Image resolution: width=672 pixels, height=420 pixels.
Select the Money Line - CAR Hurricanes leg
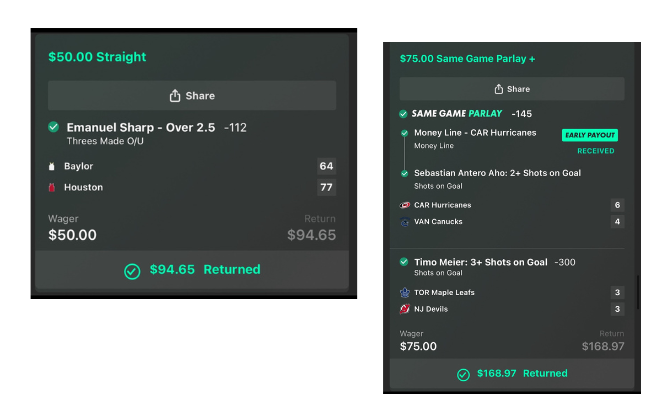click(x=475, y=133)
